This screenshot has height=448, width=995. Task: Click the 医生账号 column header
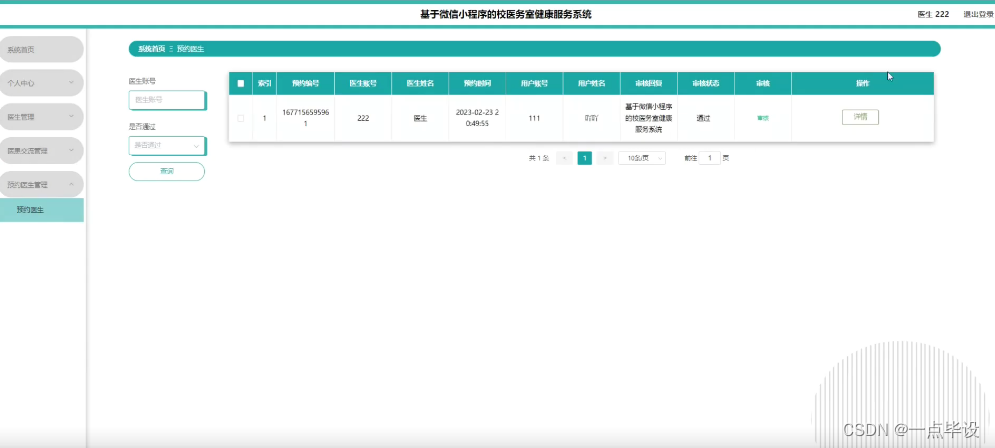[363, 83]
